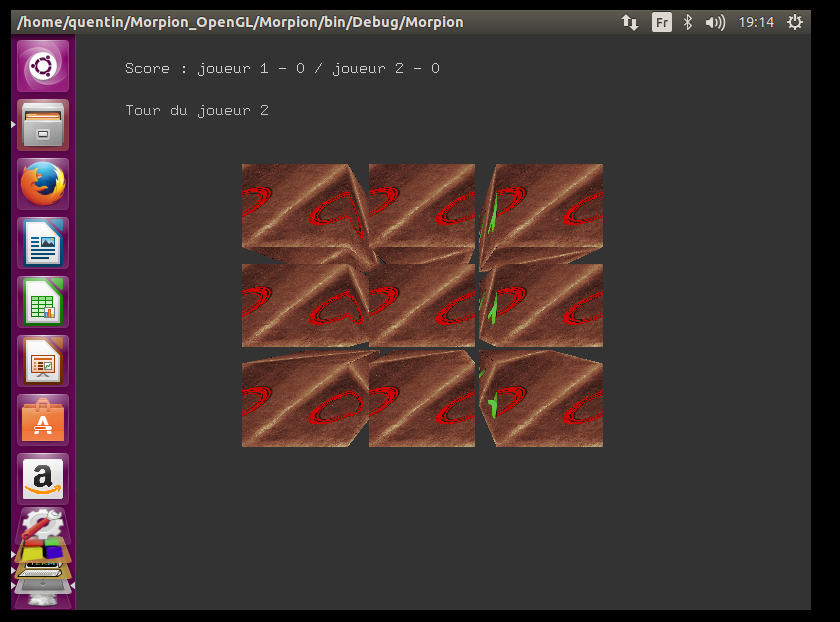Select the center game board tile
Screen dimensions: 840x622
[422, 305]
